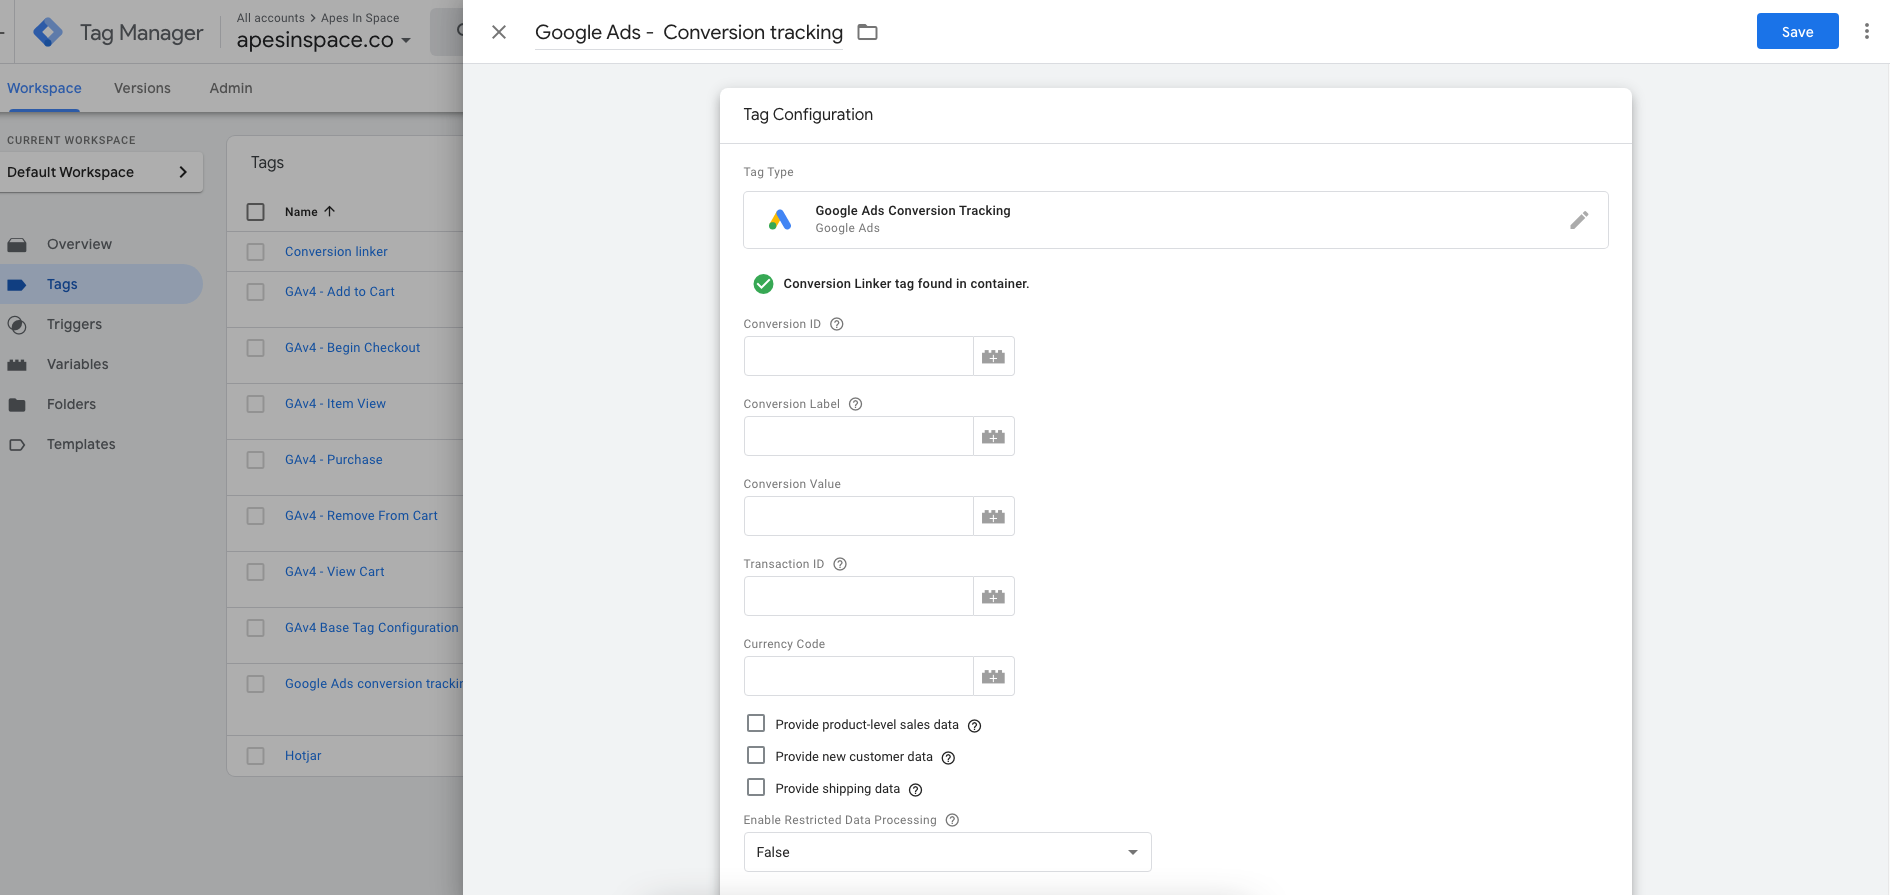Viewport: 1890px width, 895px height.
Task: Click the Currency Code input field
Action: (x=858, y=676)
